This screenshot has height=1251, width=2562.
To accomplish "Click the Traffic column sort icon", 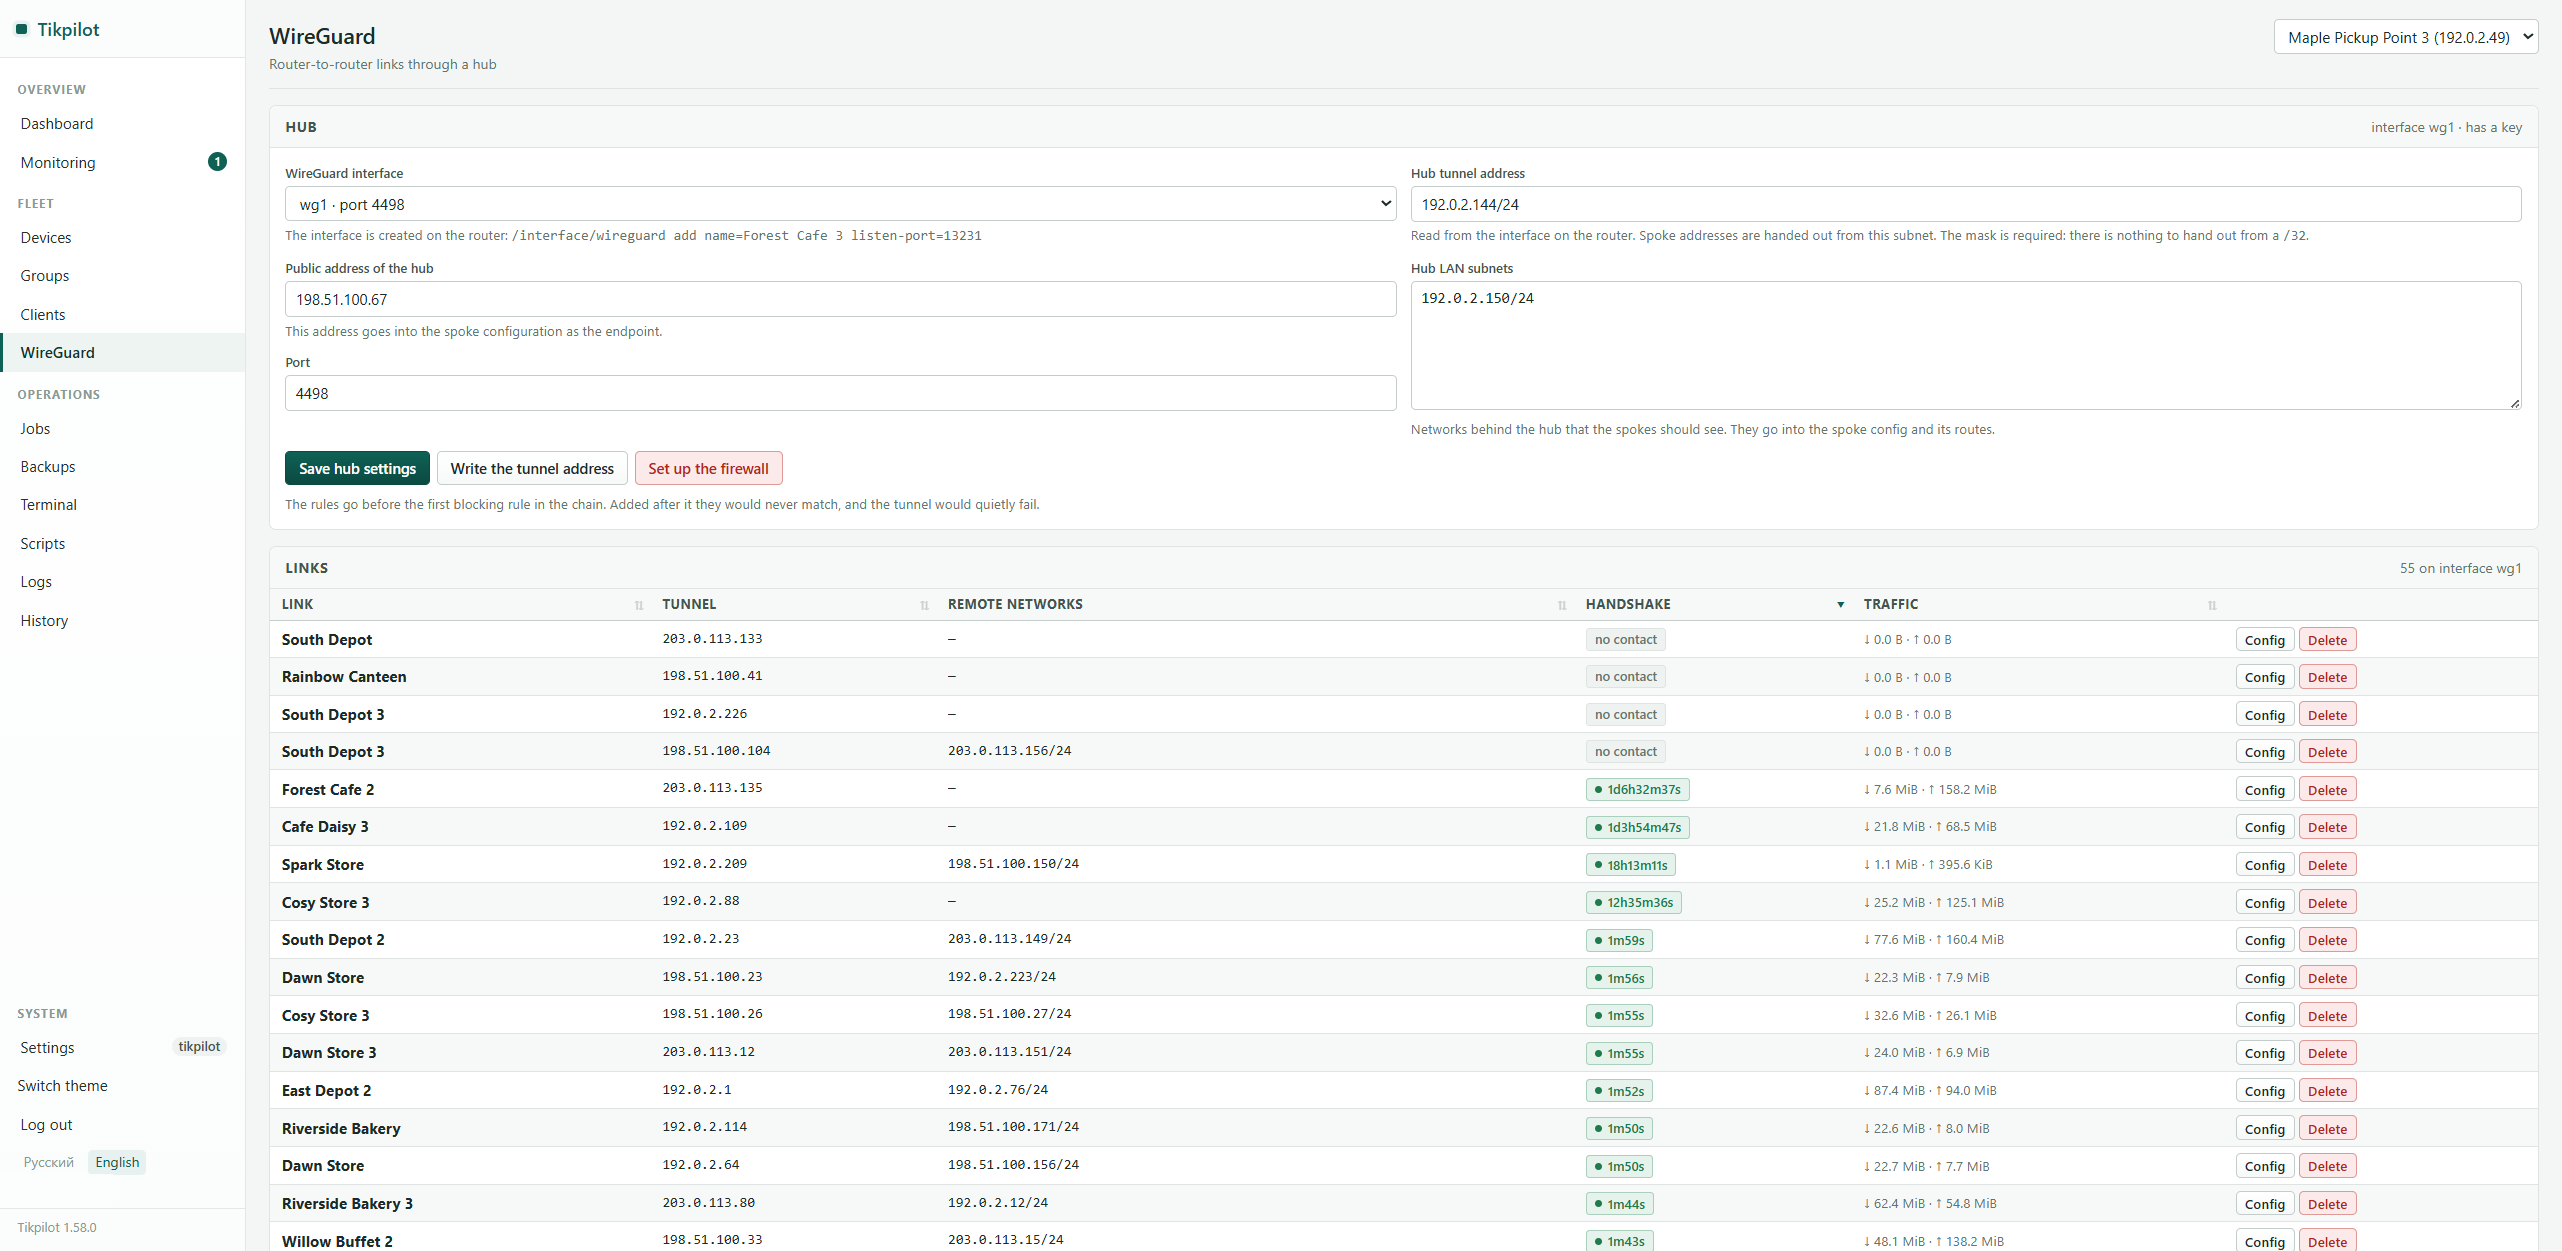I will (x=2212, y=605).
